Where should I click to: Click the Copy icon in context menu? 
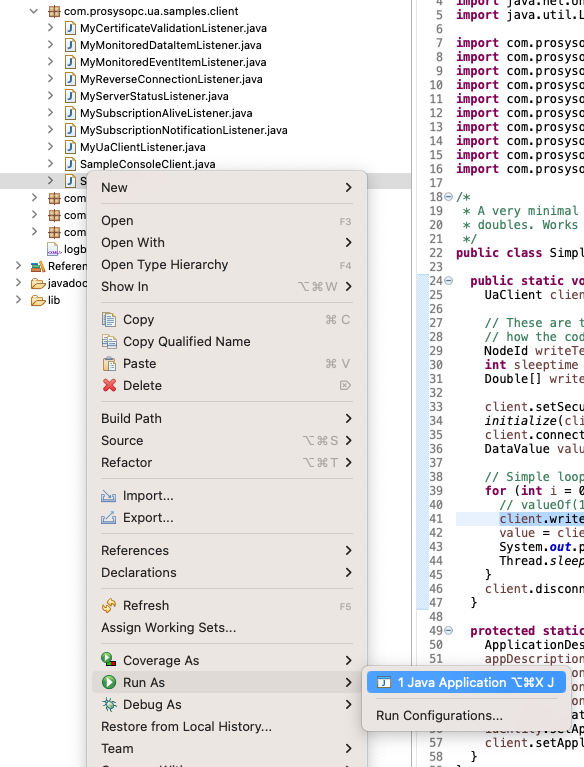pyautogui.click(x=109, y=319)
